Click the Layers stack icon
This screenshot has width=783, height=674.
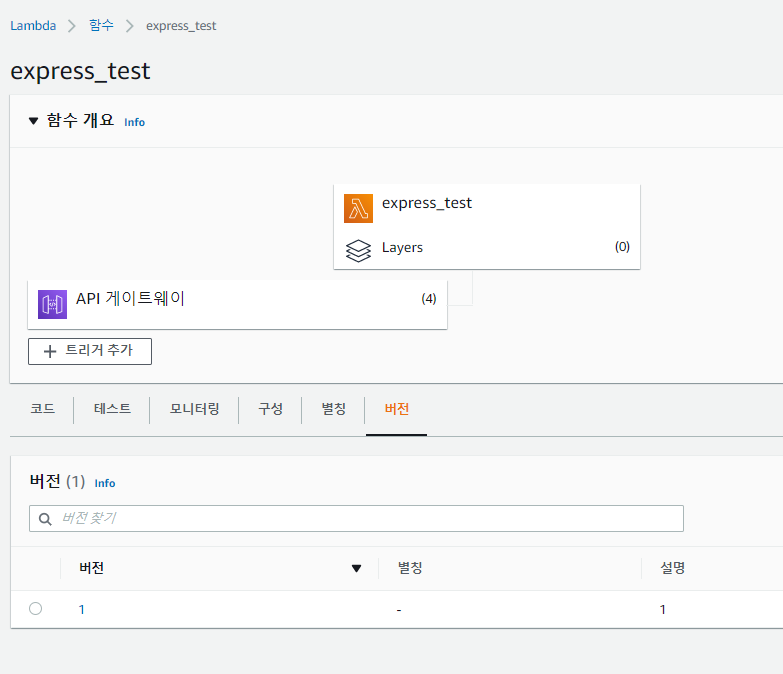click(358, 250)
